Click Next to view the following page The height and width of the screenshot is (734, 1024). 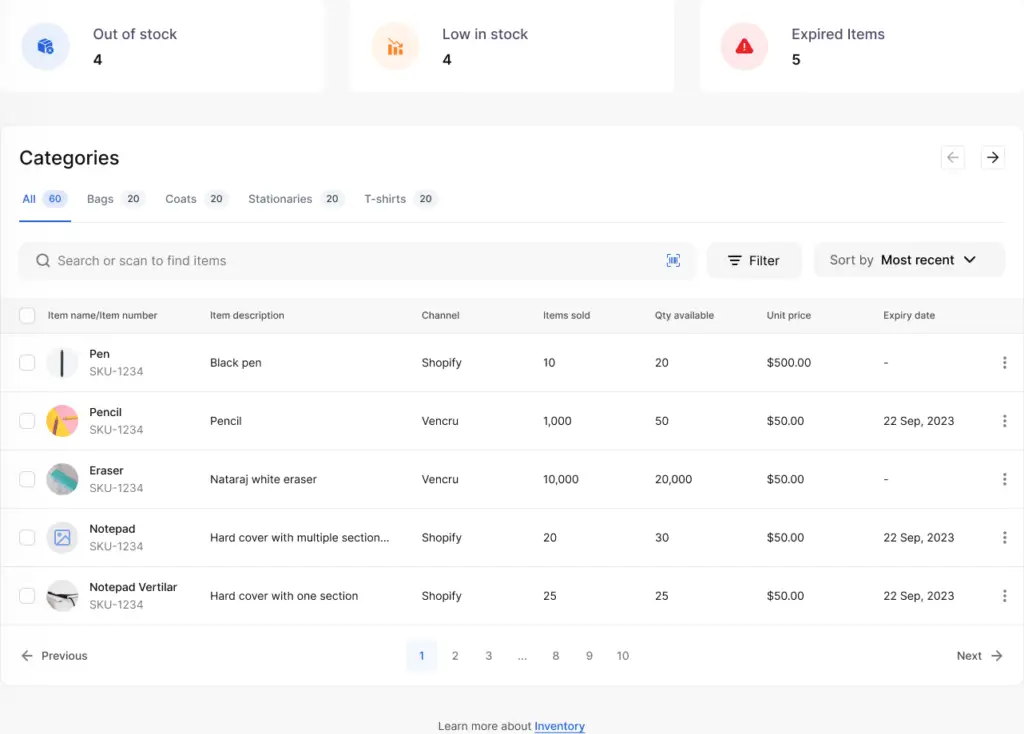tap(978, 655)
